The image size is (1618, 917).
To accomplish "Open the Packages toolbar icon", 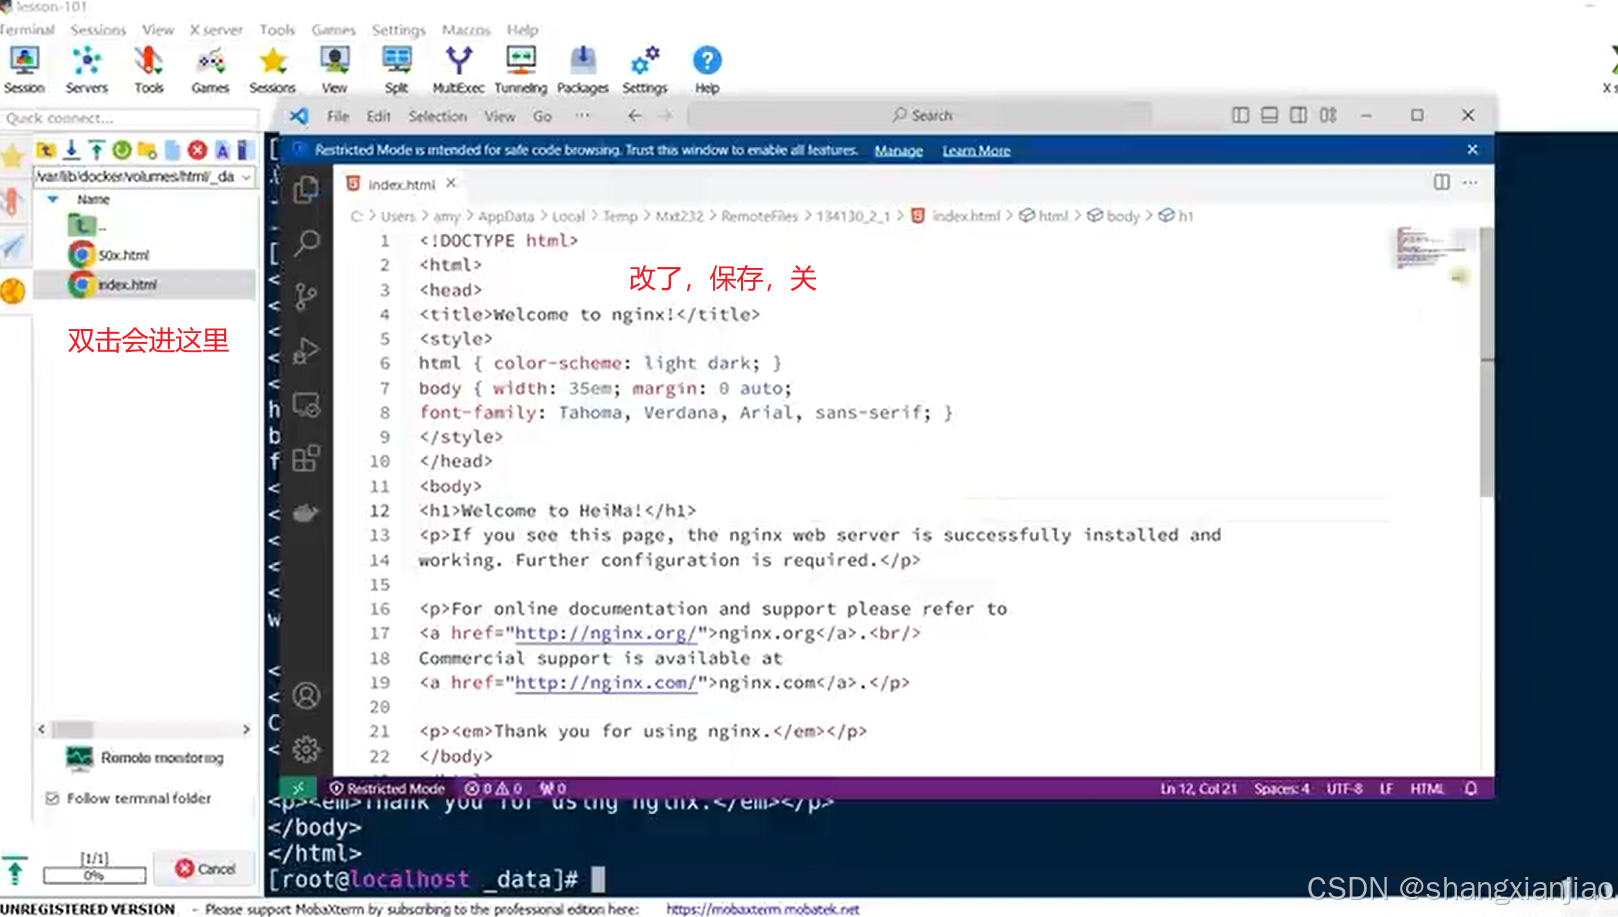I will (583, 70).
